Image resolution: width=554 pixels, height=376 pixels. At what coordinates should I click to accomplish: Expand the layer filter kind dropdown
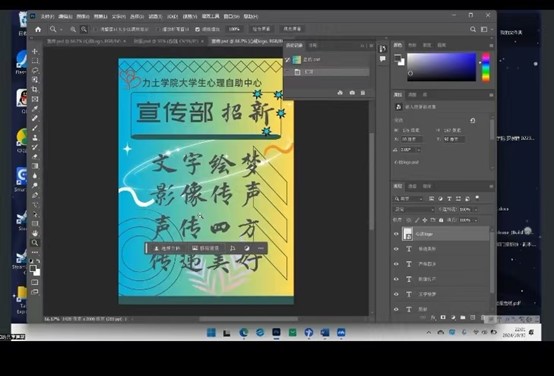click(x=408, y=199)
